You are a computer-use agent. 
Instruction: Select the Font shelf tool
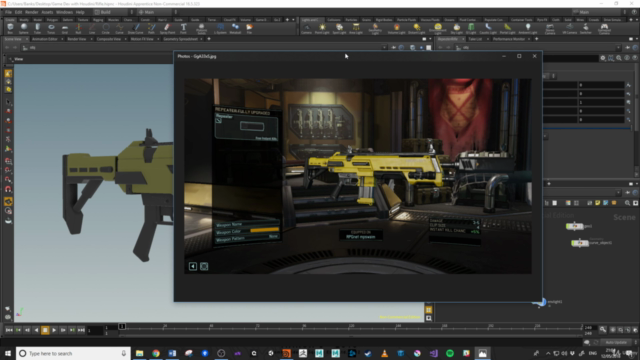[183, 29]
